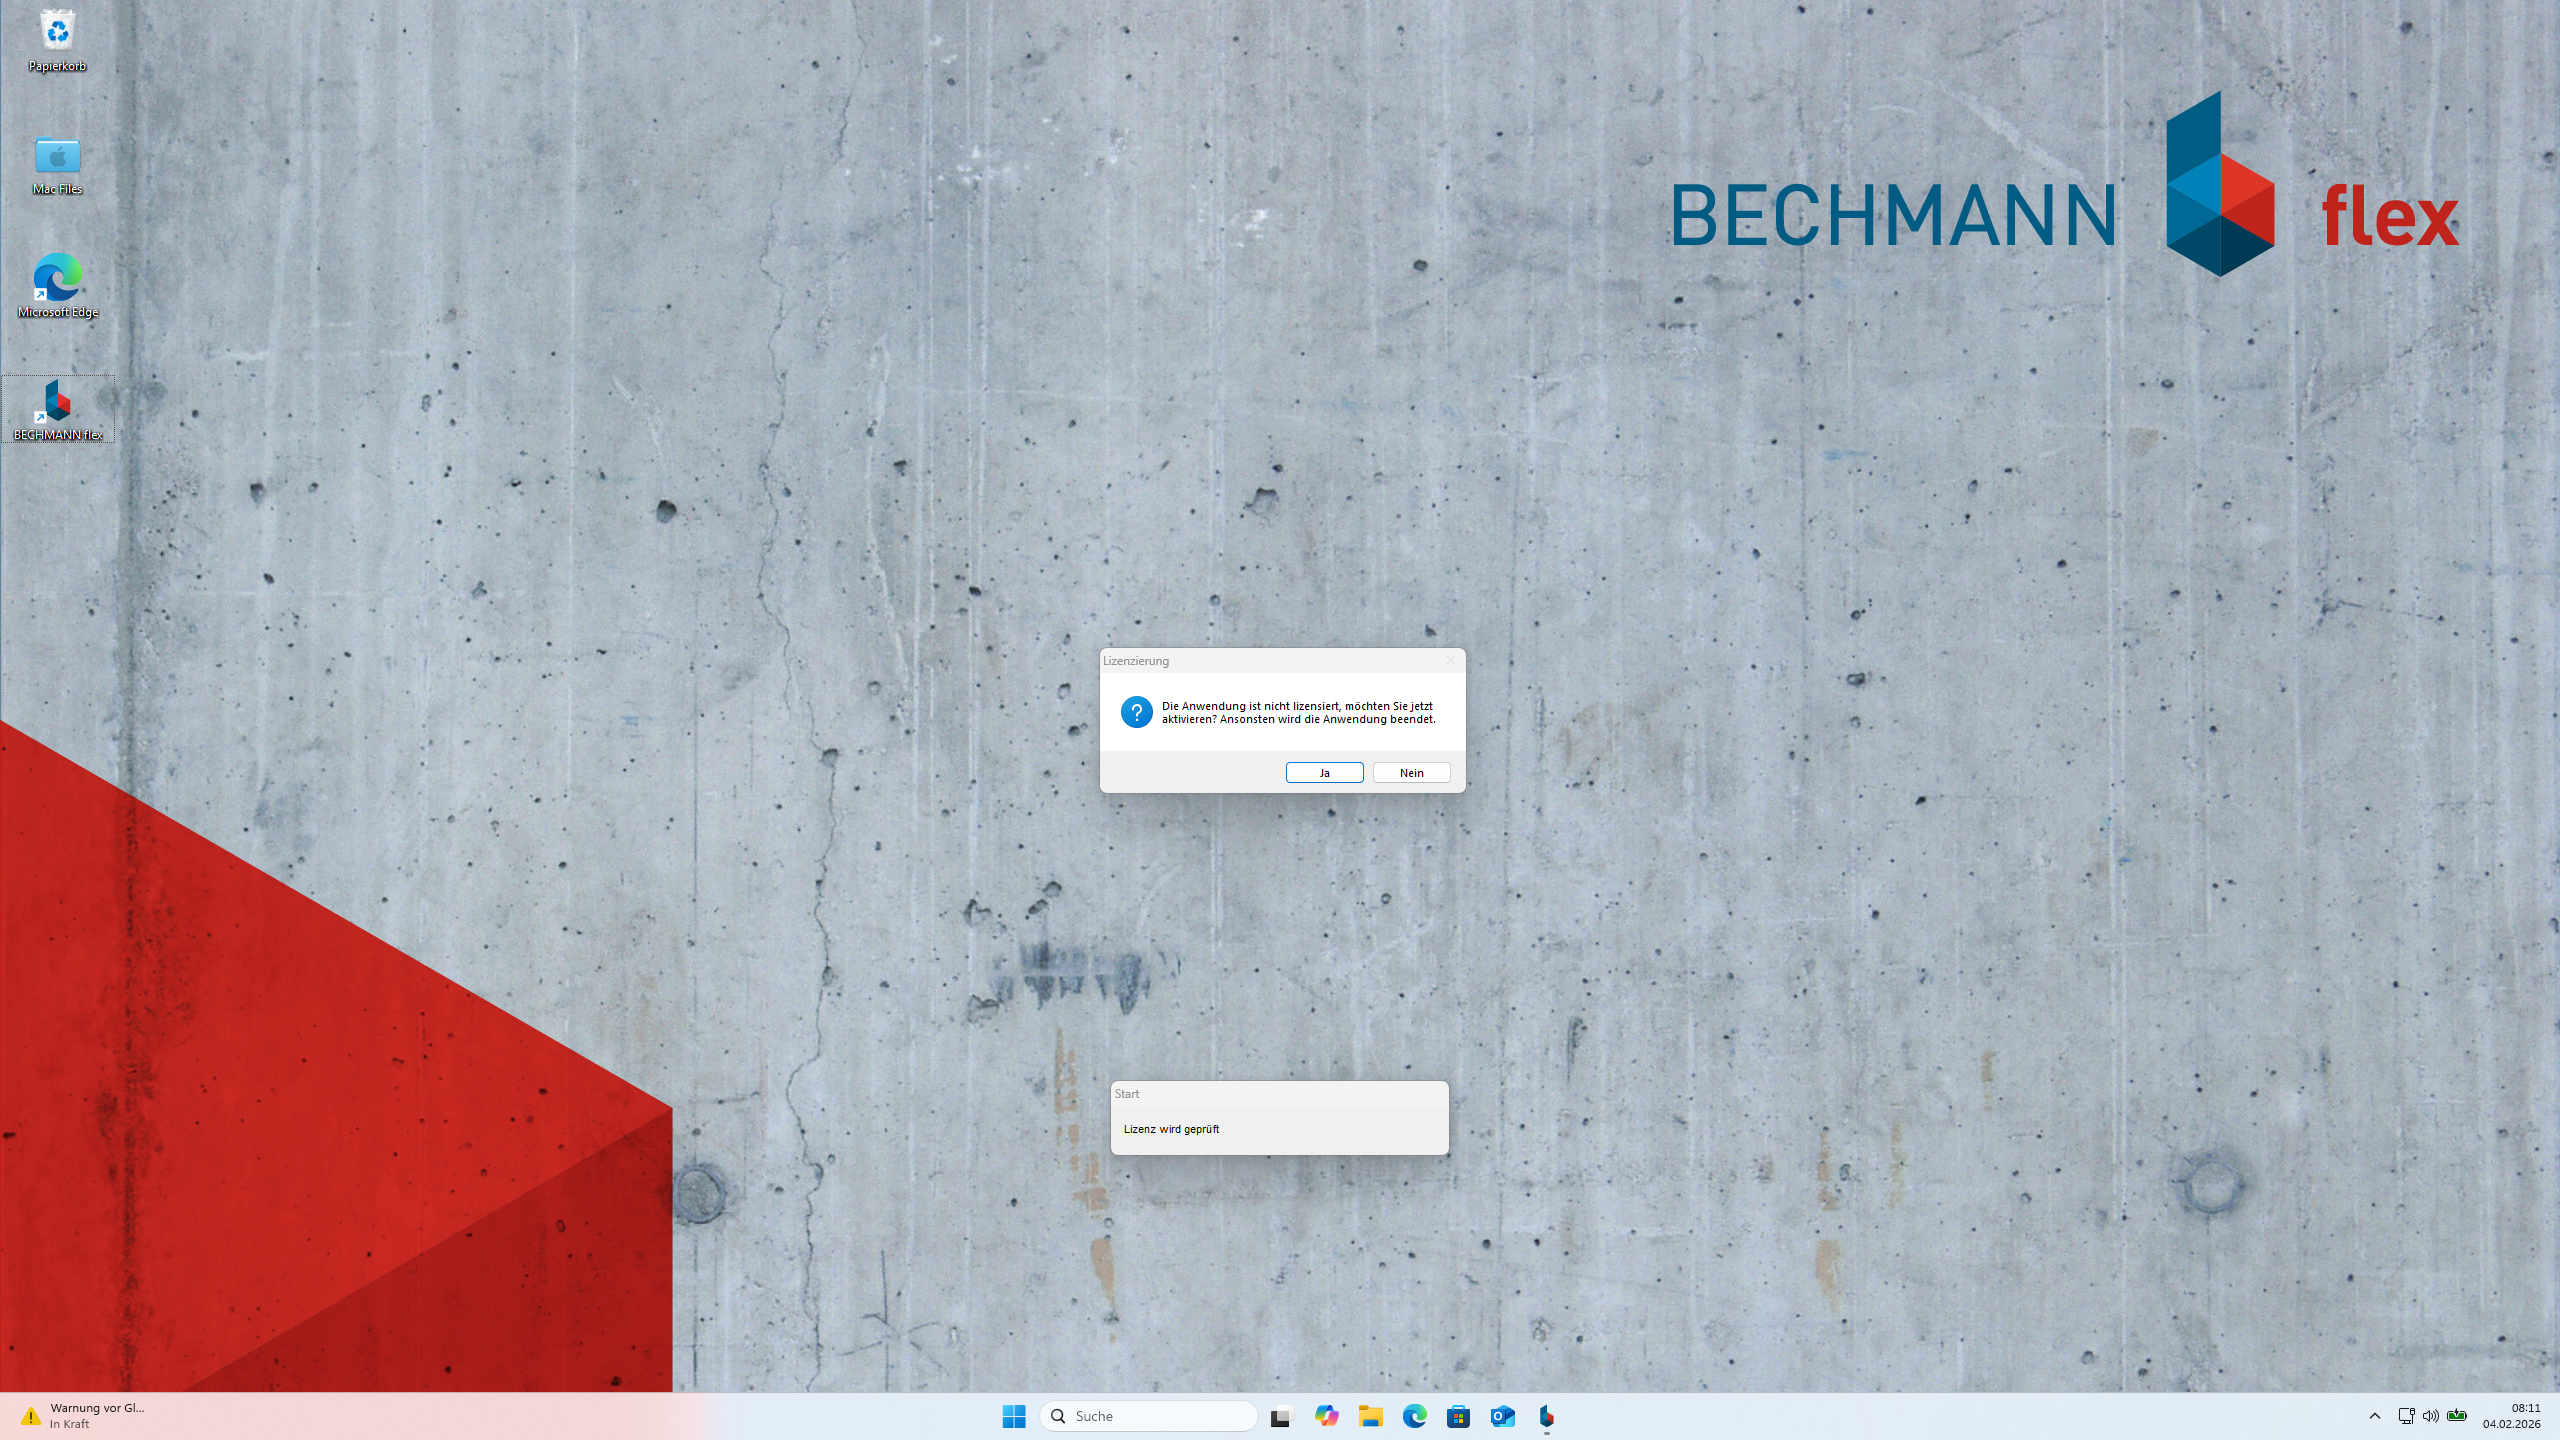2560x1440 pixels.
Task: Open the clock and date panel
Action: click(2511, 1416)
